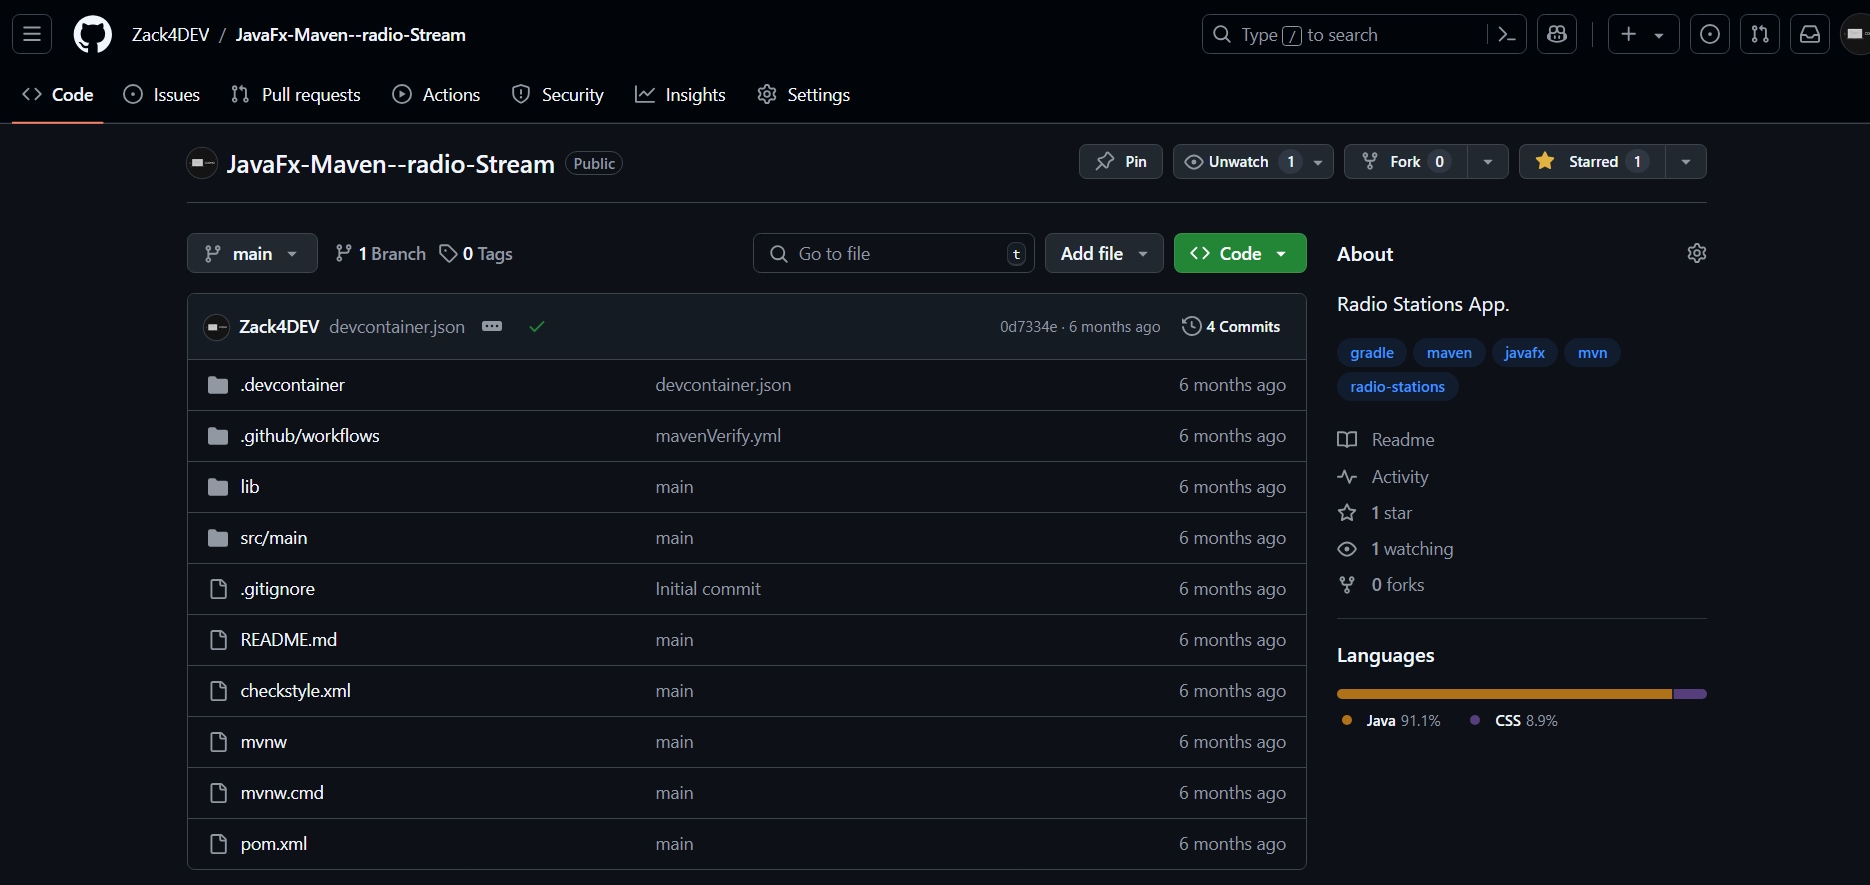This screenshot has height=885, width=1870.
Task: Open the Add file dropdown
Action: pos(1104,253)
